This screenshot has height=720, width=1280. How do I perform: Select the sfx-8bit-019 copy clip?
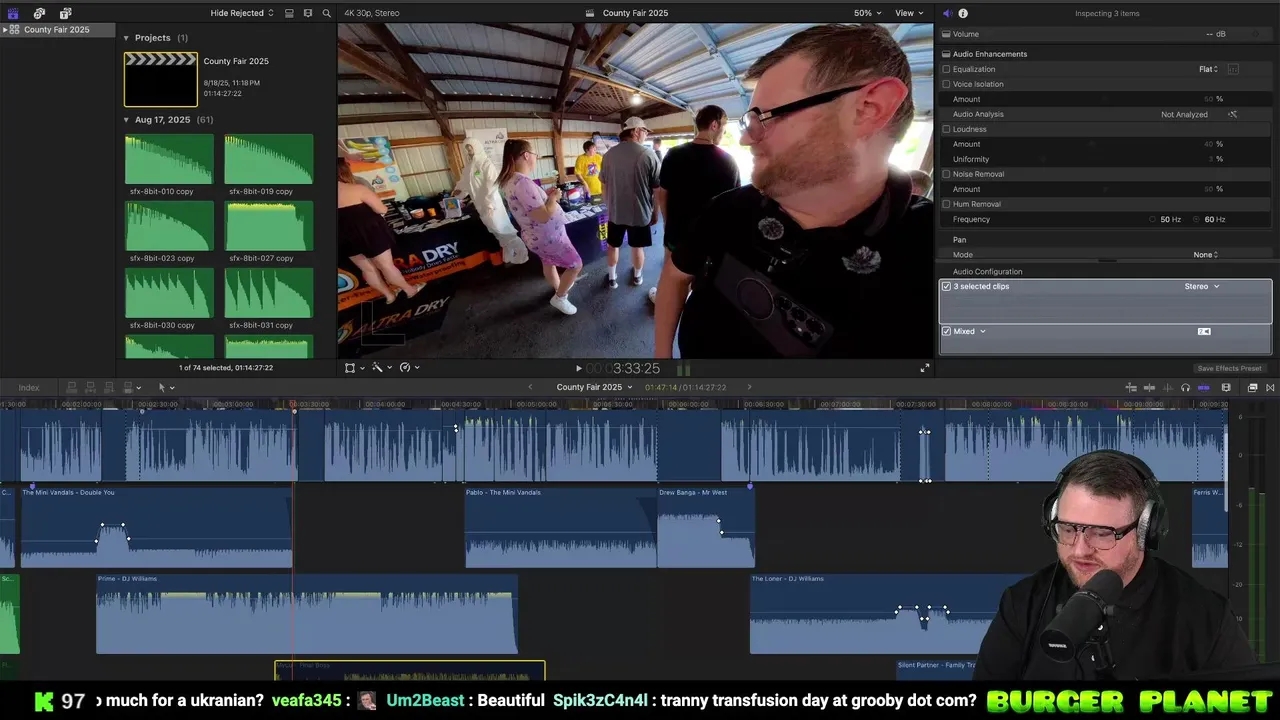pyautogui.click(x=269, y=160)
